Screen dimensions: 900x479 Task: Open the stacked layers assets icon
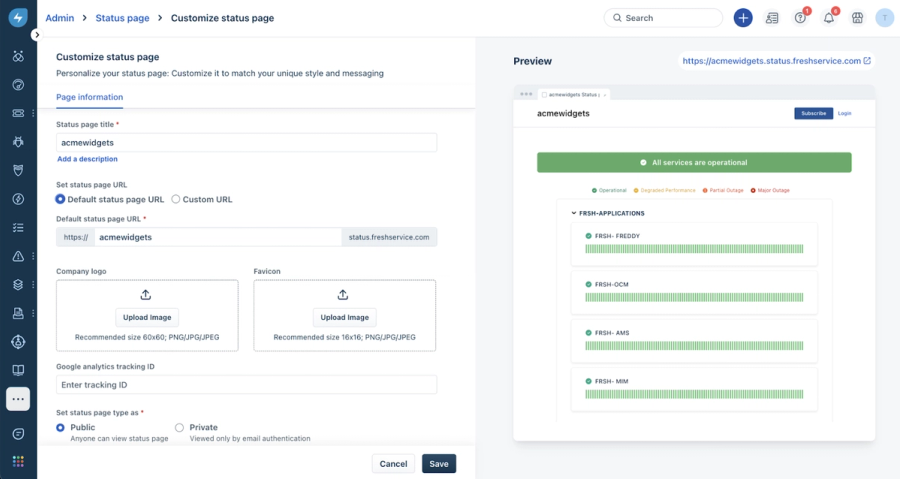[x=18, y=285]
